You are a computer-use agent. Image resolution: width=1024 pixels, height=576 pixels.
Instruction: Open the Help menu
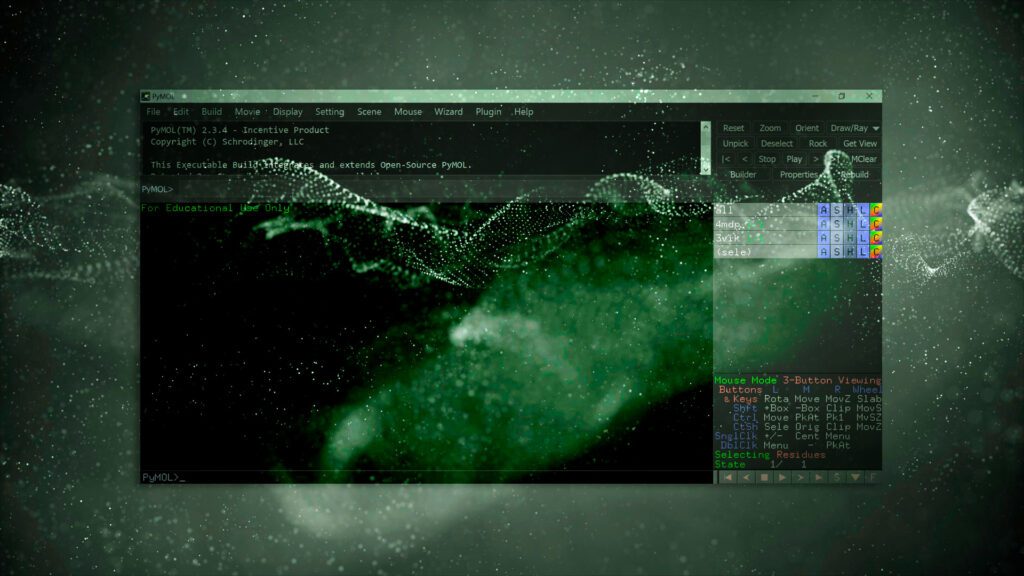(x=524, y=112)
